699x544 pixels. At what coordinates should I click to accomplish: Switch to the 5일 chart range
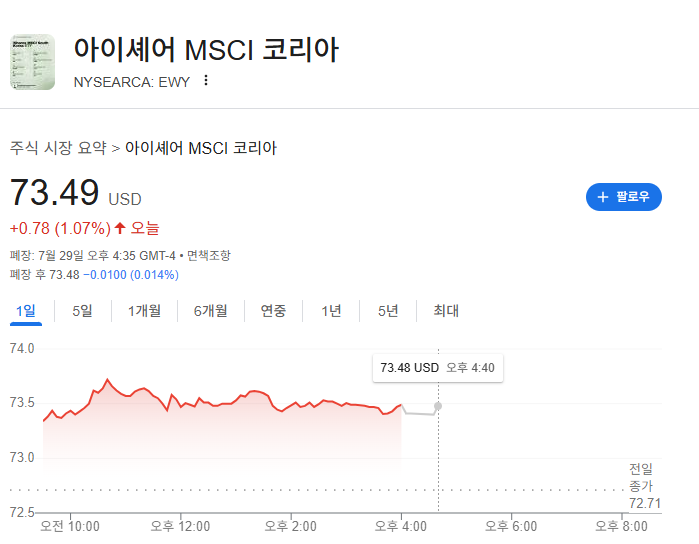click(x=82, y=311)
